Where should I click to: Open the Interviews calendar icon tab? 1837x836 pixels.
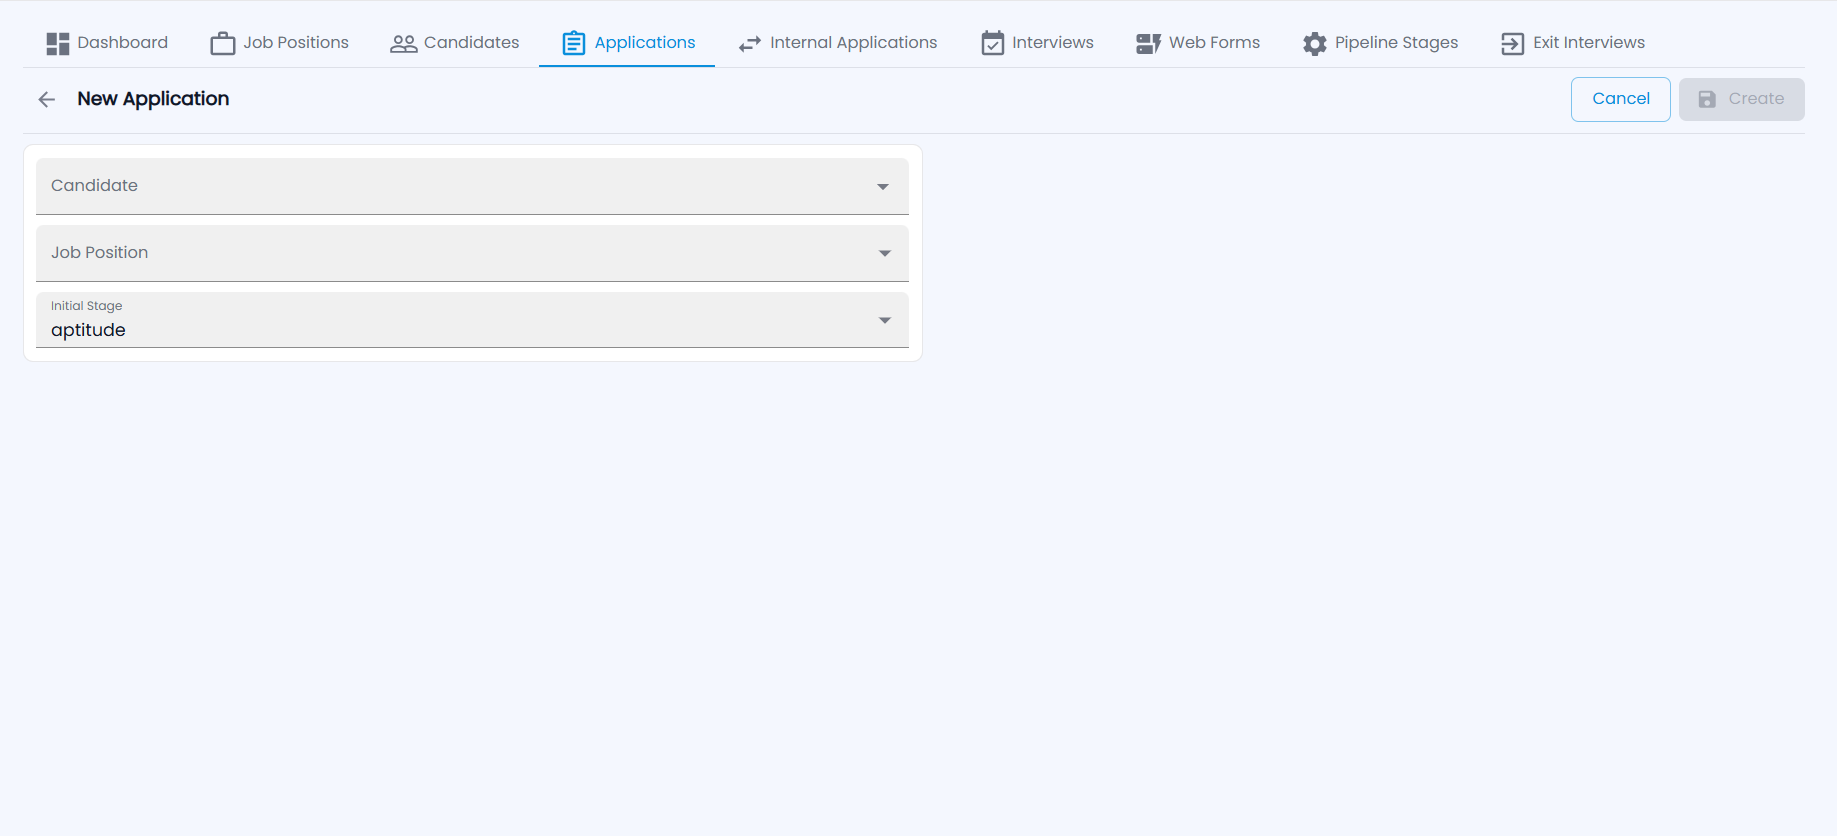1037,43
